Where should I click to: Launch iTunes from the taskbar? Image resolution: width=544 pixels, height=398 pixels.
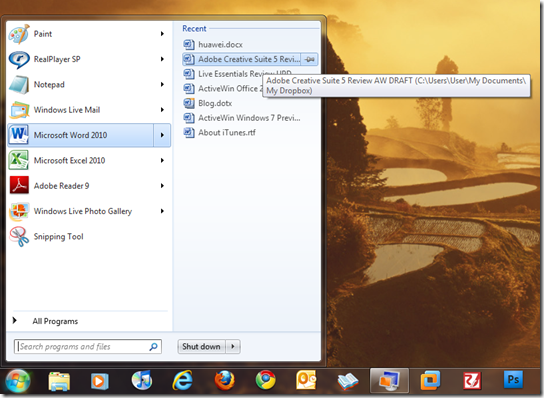tap(142, 380)
